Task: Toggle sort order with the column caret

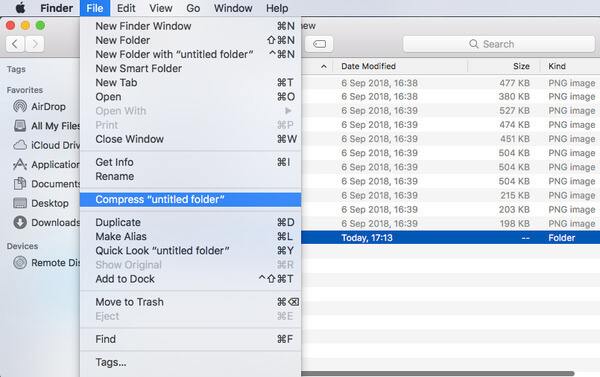Action: point(324,67)
